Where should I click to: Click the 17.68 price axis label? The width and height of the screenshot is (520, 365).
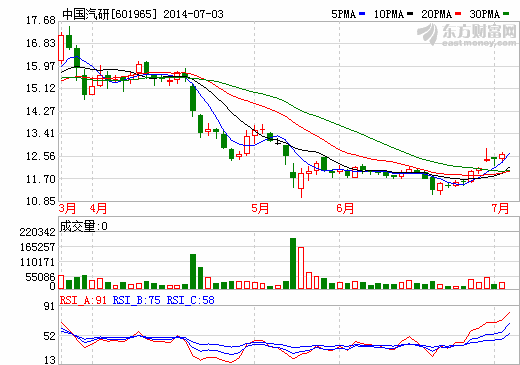(x=41, y=20)
